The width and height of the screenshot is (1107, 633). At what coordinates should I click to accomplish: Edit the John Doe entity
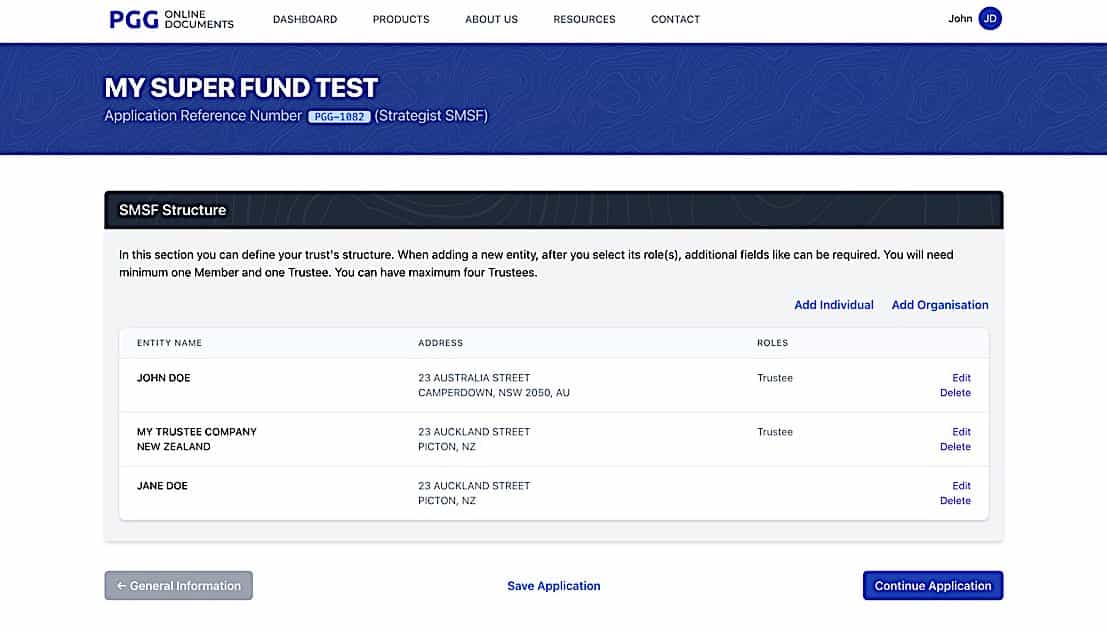point(961,378)
